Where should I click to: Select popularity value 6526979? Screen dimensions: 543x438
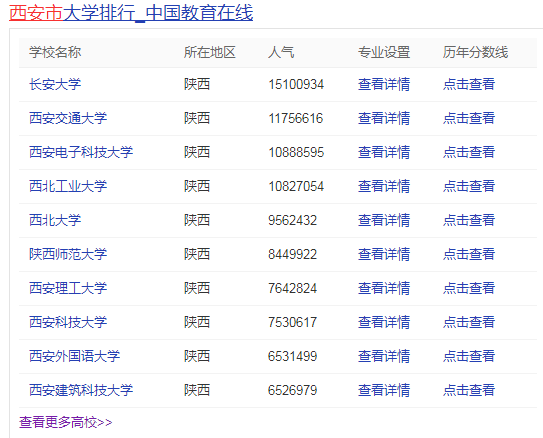[293, 390]
